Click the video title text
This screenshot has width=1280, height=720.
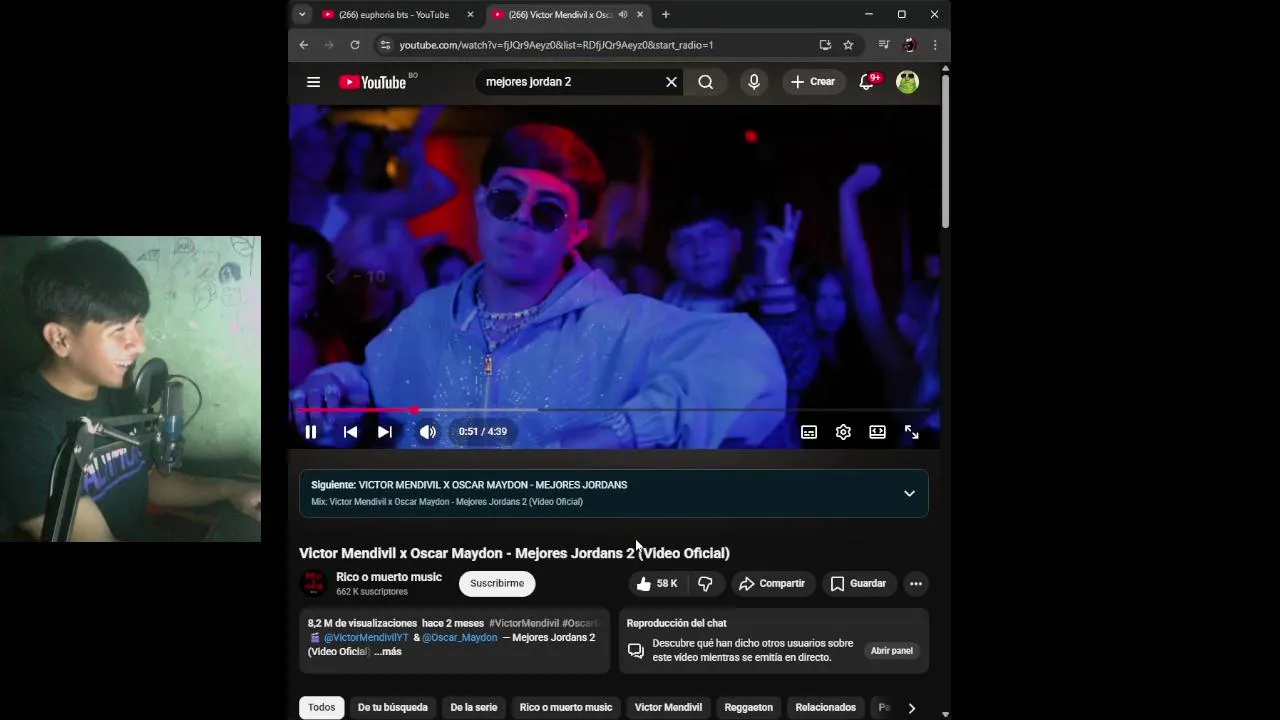click(514, 553)
